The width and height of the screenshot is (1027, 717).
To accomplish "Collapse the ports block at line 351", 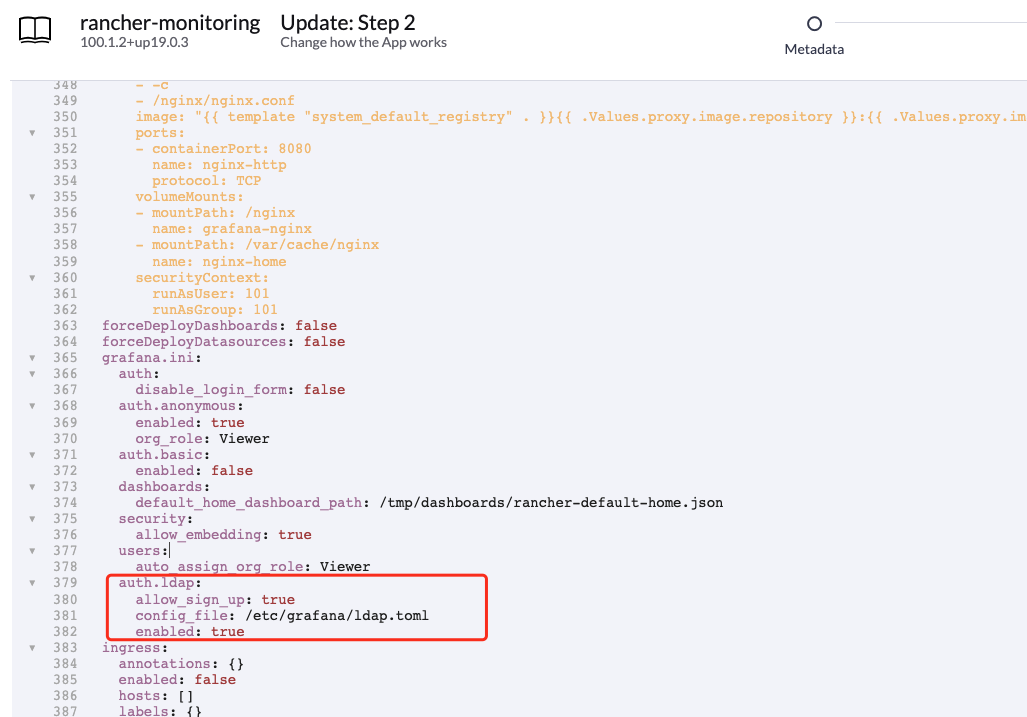I will pyautogui.click(x=32, y=133).
